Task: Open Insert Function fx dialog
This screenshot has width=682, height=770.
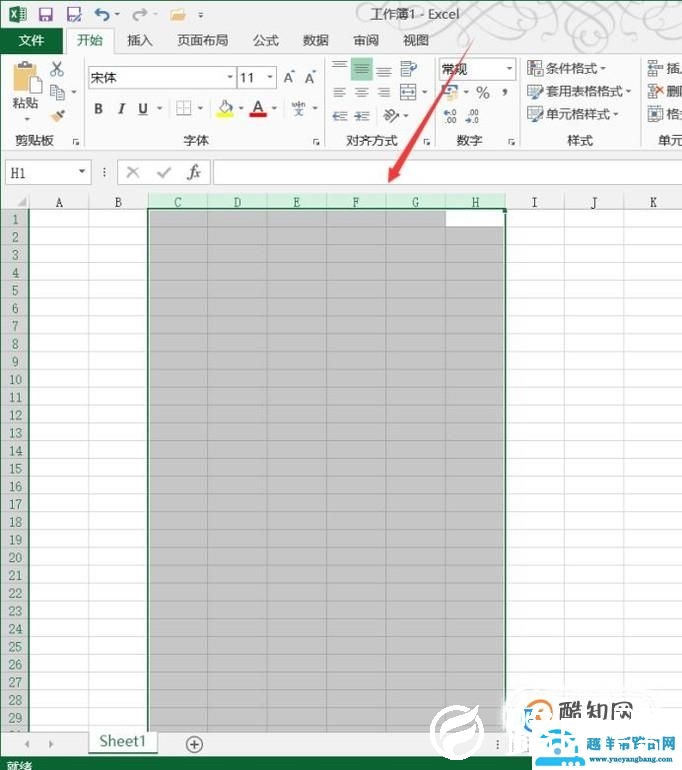Action: pos(194,172)
